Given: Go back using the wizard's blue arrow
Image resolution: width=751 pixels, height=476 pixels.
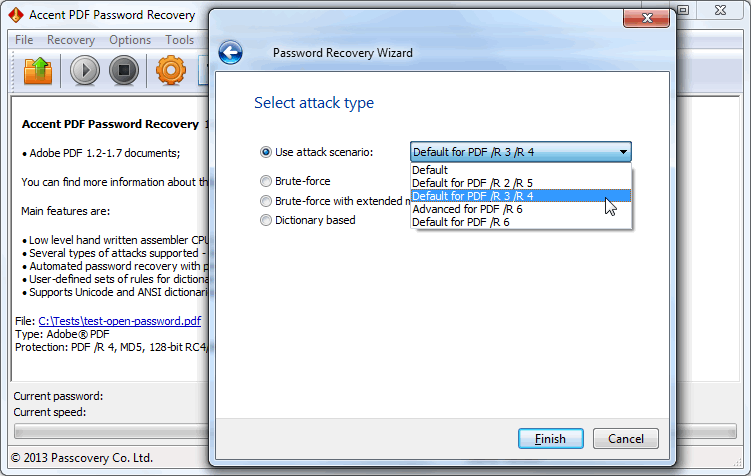Looking at the screenshot, I should click(x=230, y=52).
